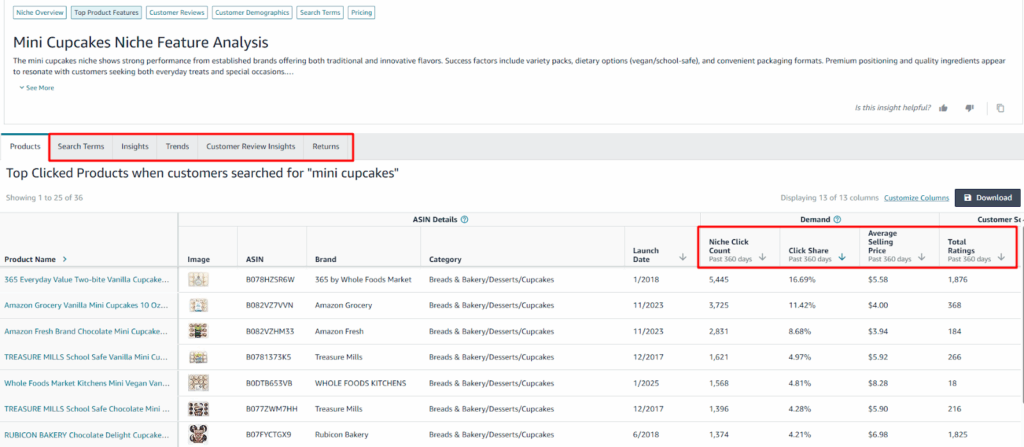1024x447 pixels.
Task: Open the Whole Foods Kitchens Vegan cupcakes image
Action: 198,383
